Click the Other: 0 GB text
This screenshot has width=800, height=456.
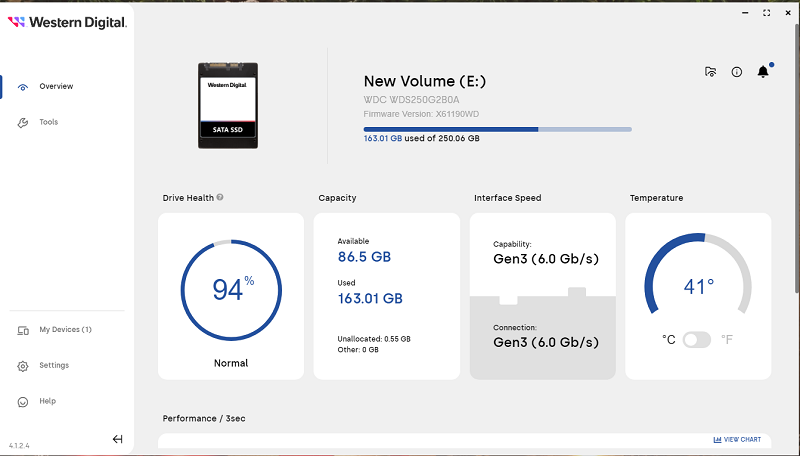[x=358, y=350]
